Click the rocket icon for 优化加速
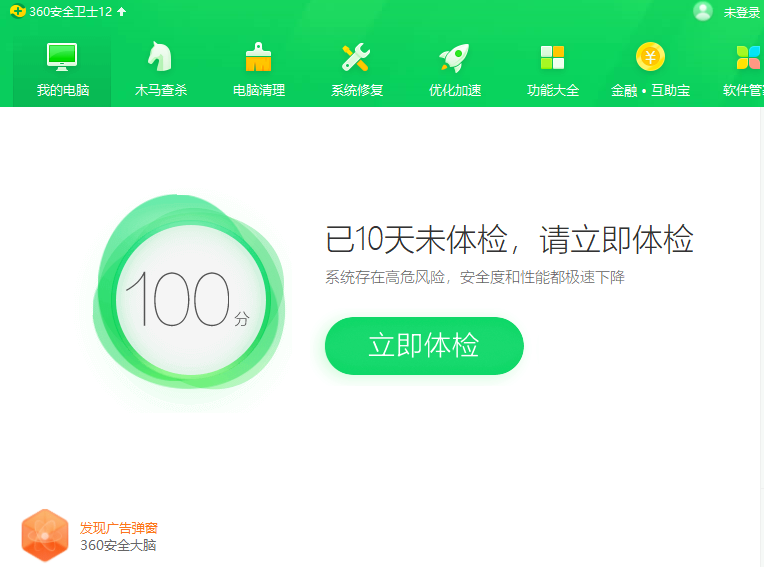This screenshot has width=764, height=567. (x=455, y=58)
